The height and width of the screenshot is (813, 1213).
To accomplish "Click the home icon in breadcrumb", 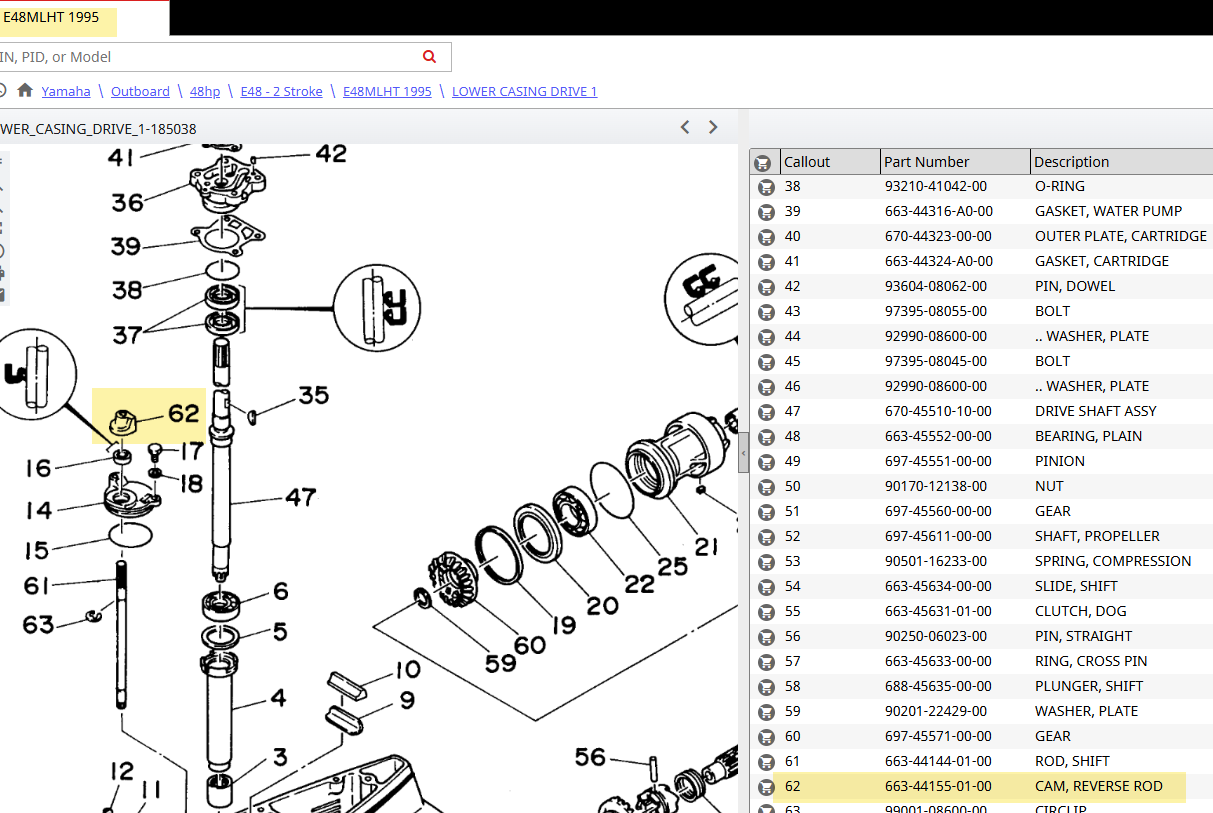I will (x=25, y=90).
